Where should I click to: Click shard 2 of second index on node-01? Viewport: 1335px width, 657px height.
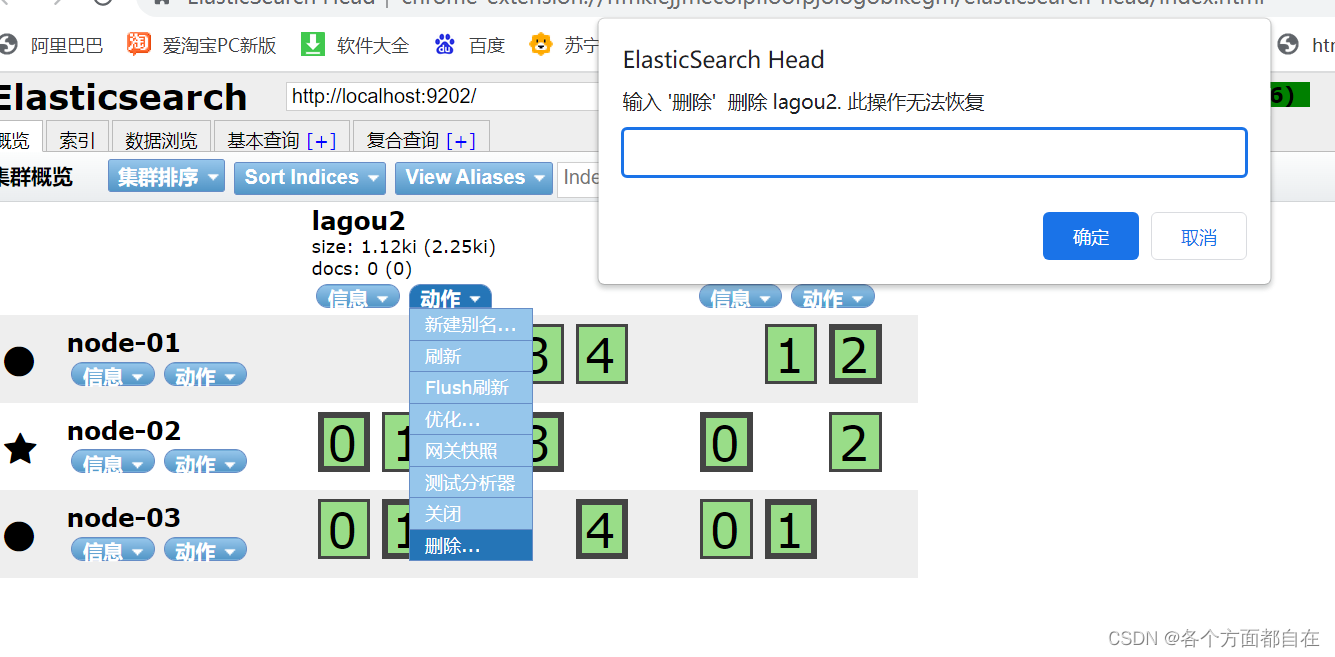(x=855, y=354)
